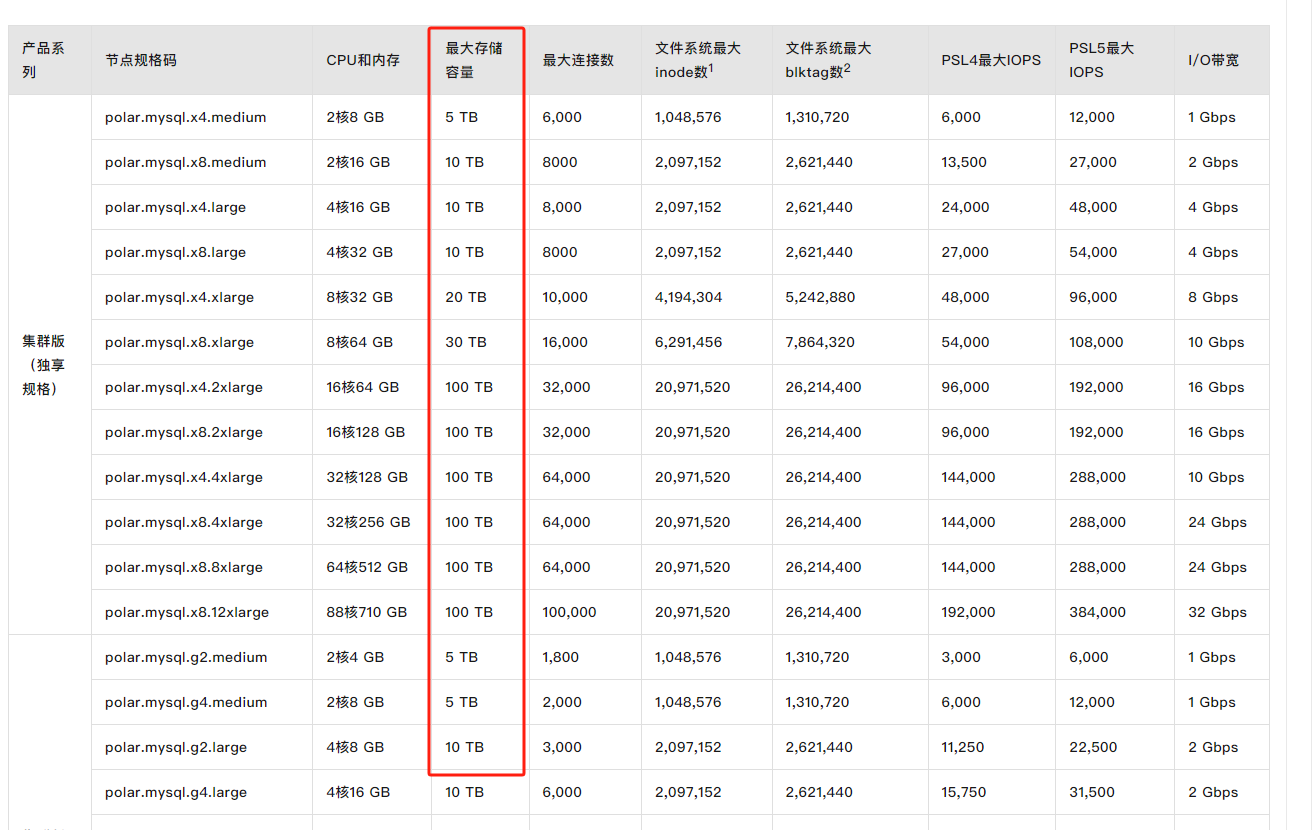Select spec code polar.mysql.g2.medium
Viewport: 1316px width, 830px height.
(x=186, y=657)
